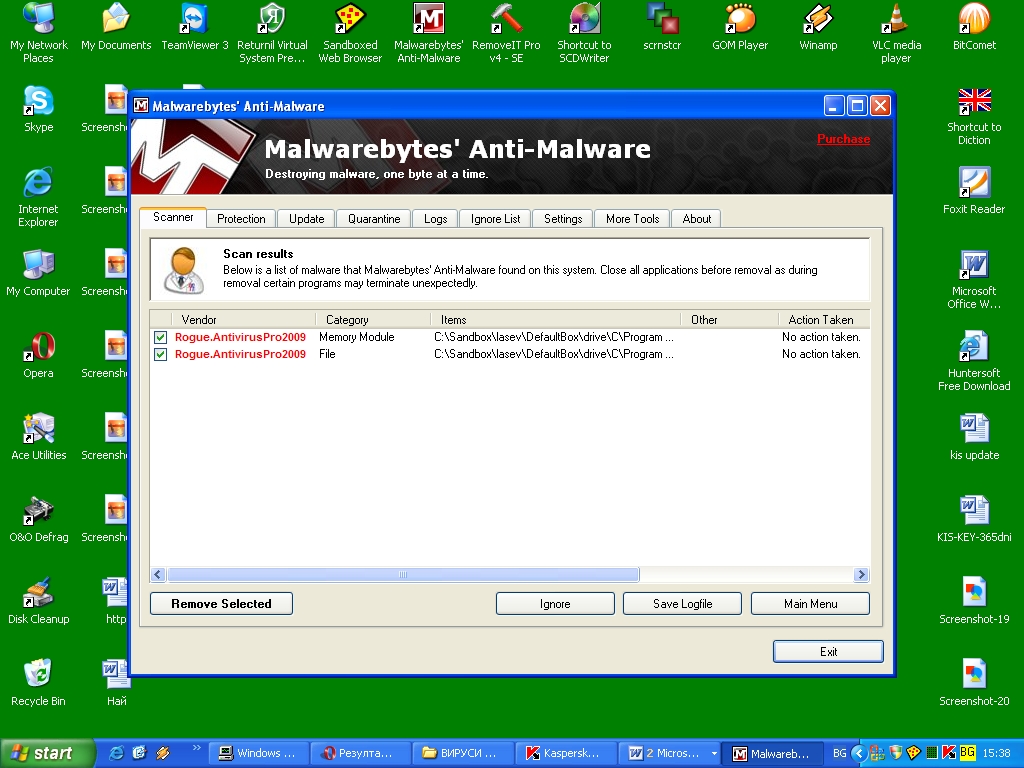The width and height of the screenshot is (1024, 768).
Task: Return to Main Menu button
Action: (x=810, y=603)
